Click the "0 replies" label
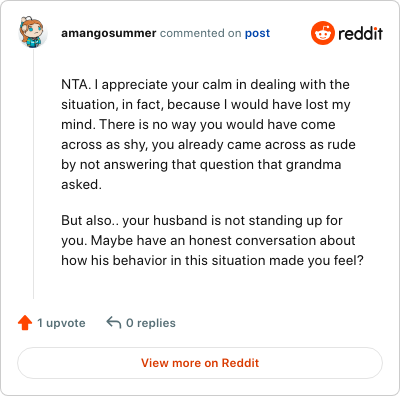The height and width of the screenshot is (396, 400). click(x=151, y=323)
